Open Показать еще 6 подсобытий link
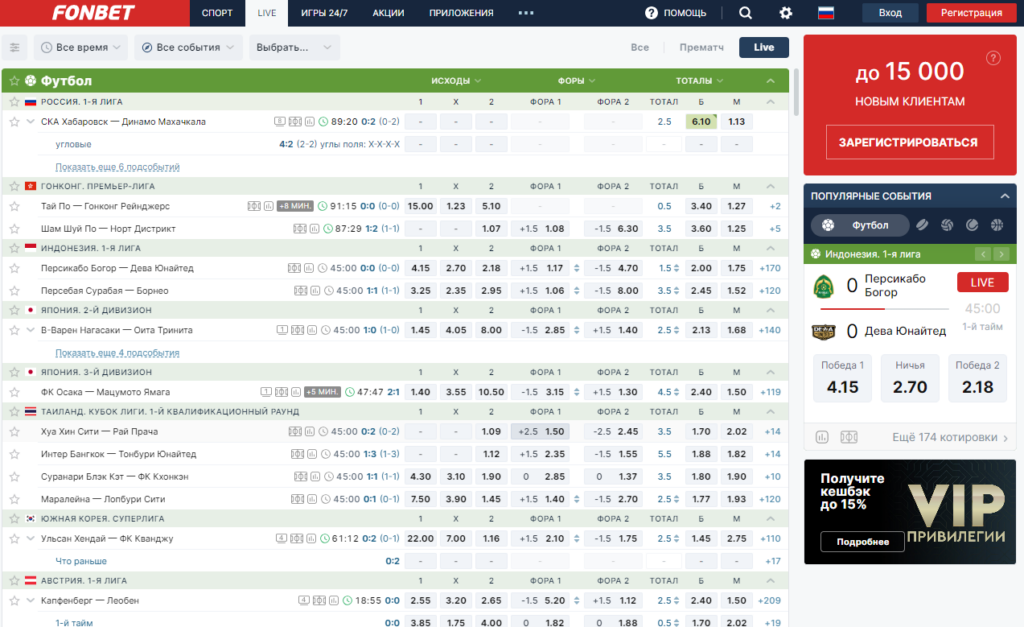 click(x=118, y=167)
